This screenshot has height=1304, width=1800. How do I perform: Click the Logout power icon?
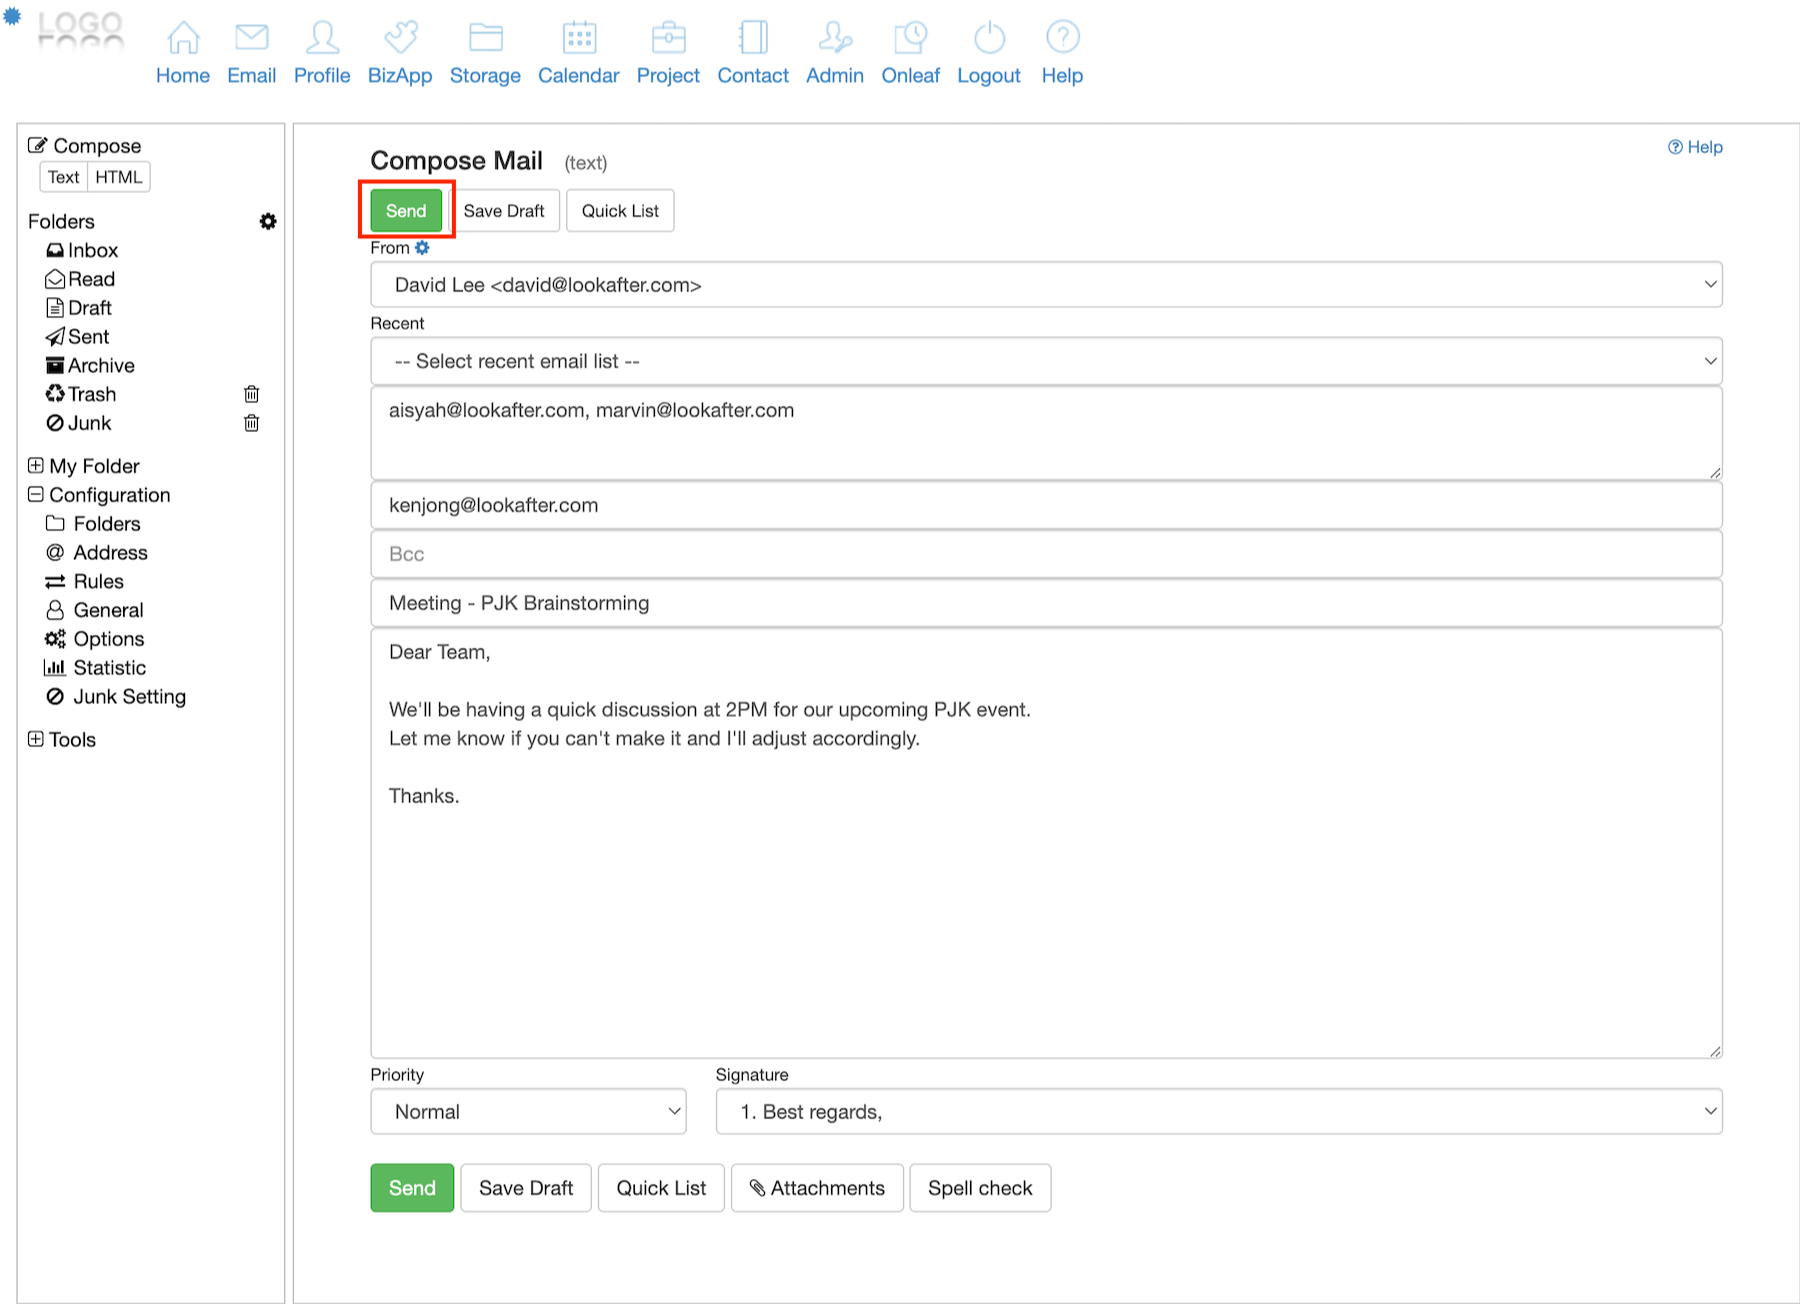(x=988, y=38)
